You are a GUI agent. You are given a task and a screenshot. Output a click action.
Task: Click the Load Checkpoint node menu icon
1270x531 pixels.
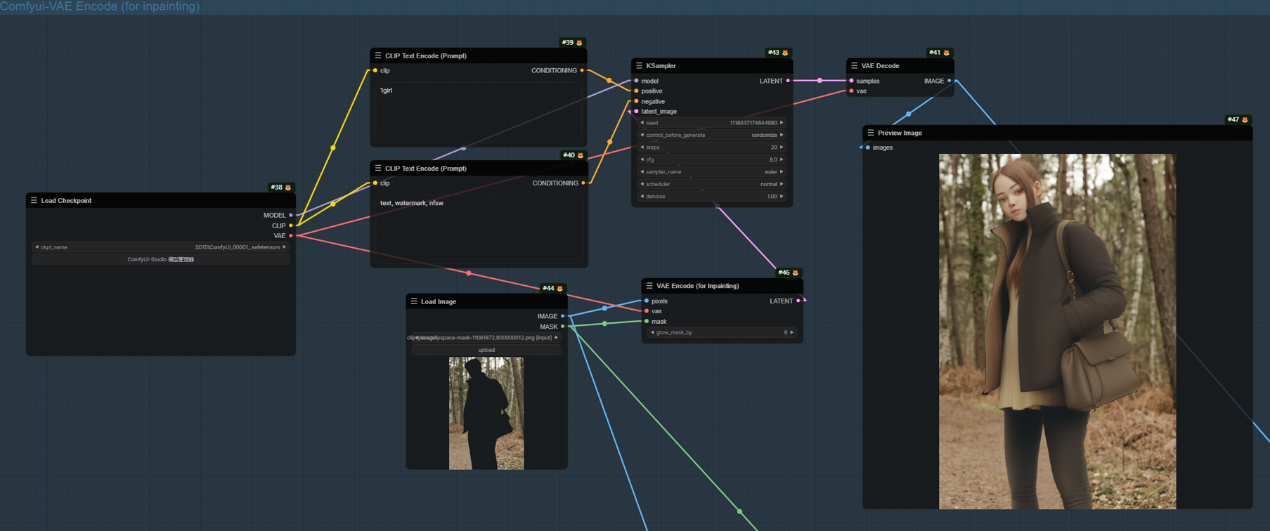click(34, 200)
